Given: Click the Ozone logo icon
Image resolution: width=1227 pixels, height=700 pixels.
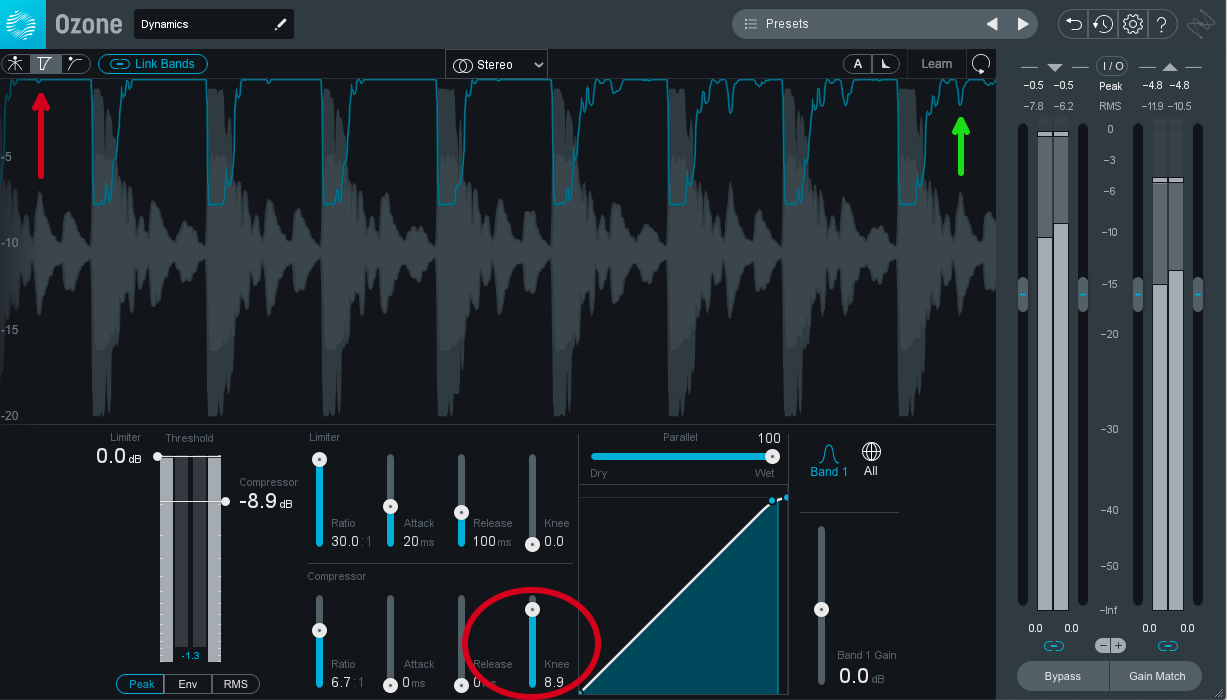Looking at the screenshot, I should [x=21, y=23].
